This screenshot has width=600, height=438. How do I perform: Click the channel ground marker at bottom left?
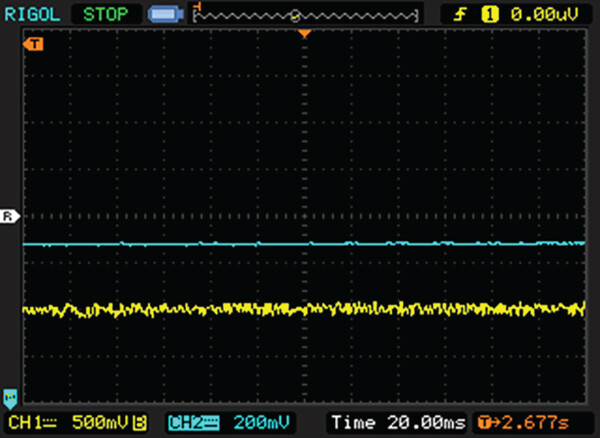pos(10,399)
